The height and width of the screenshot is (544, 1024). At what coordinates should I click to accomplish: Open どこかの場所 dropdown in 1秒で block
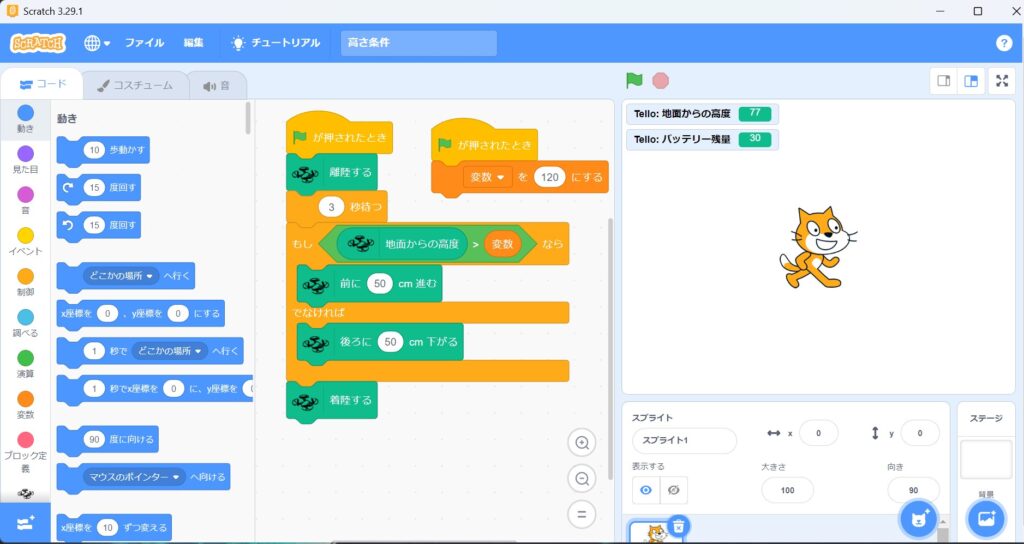click(x=170, y=351)
